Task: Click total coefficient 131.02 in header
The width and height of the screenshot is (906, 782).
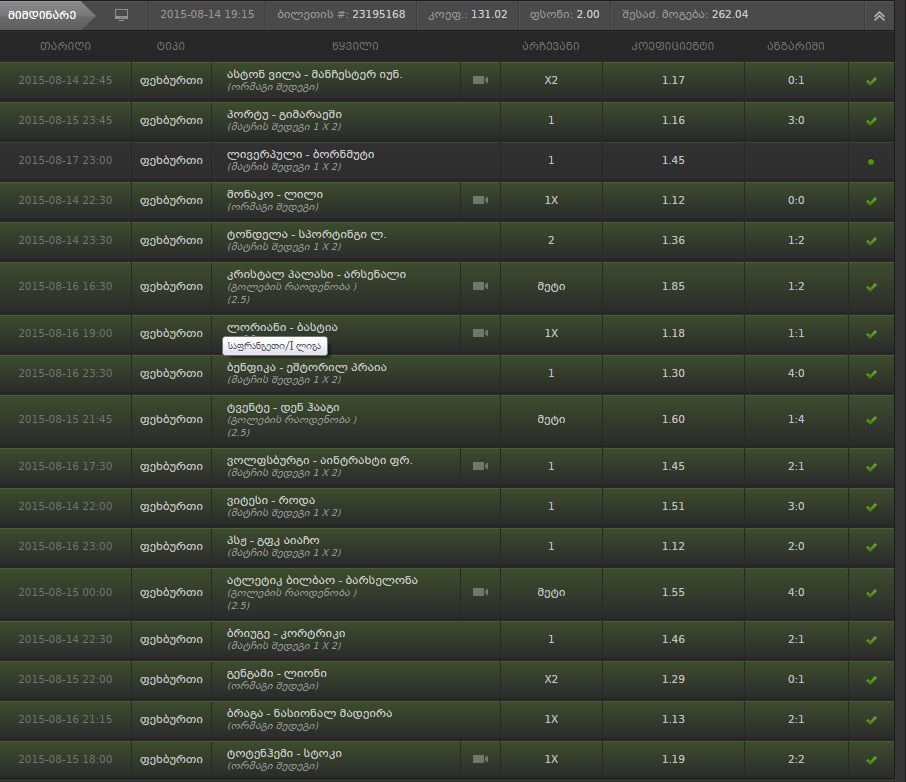Action: (x=489, y=14)
